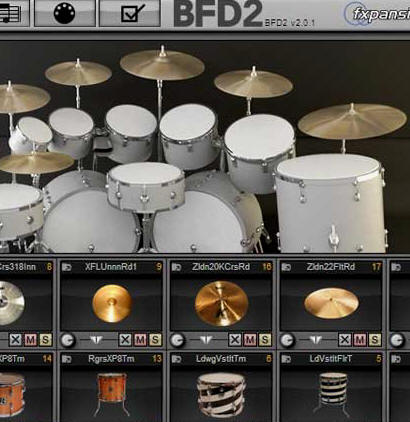The width and height of the screenshot is (410, 422).
Task: Click the LdVstltFlkT slot name
Action: pos(331,359)
